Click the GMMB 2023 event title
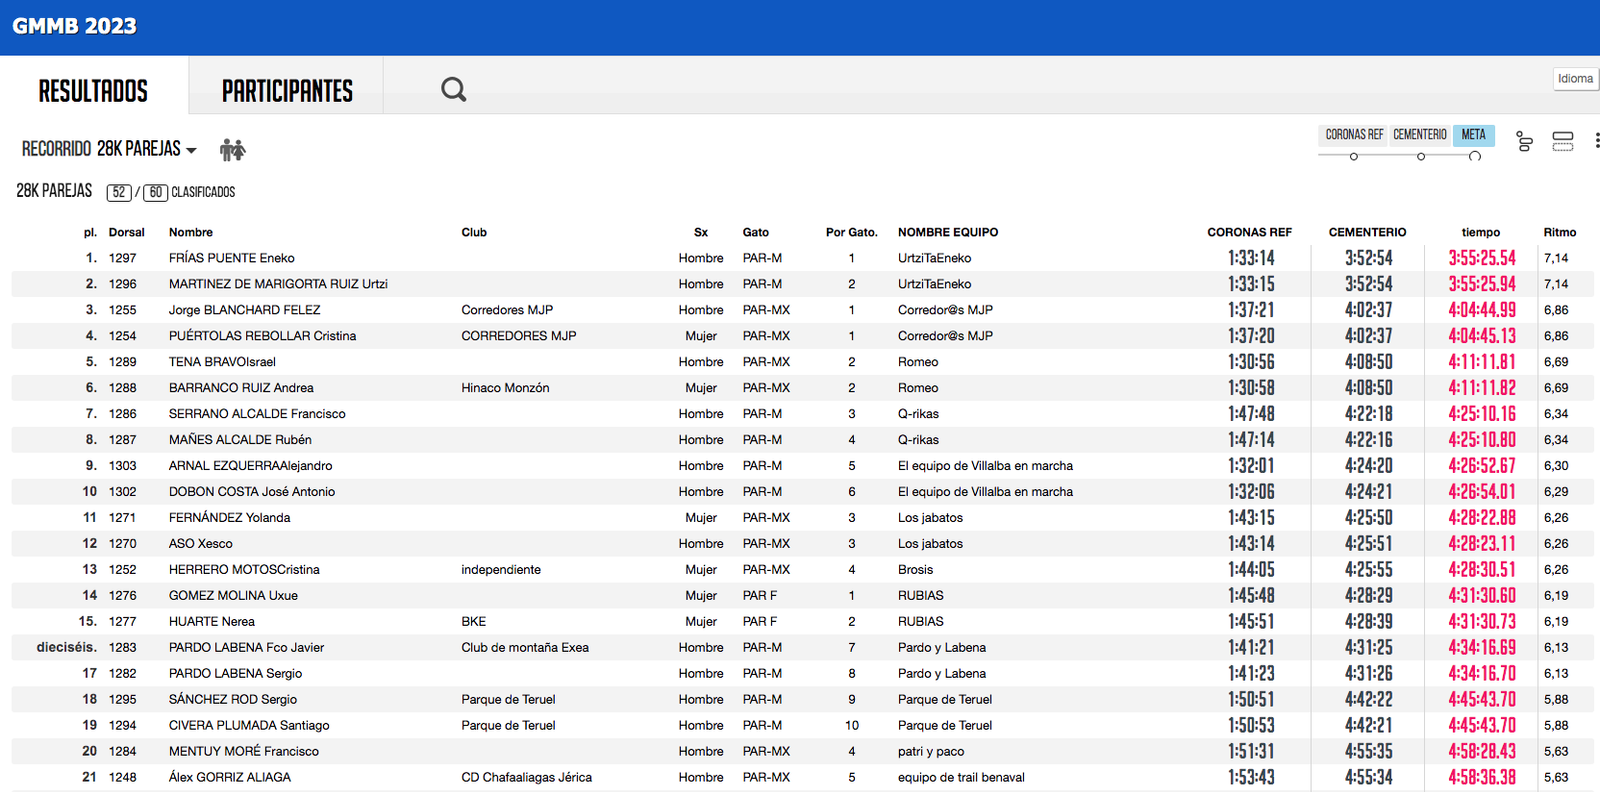The width and height of the screenshot is (1600, 792). click(x=75, y=26)
